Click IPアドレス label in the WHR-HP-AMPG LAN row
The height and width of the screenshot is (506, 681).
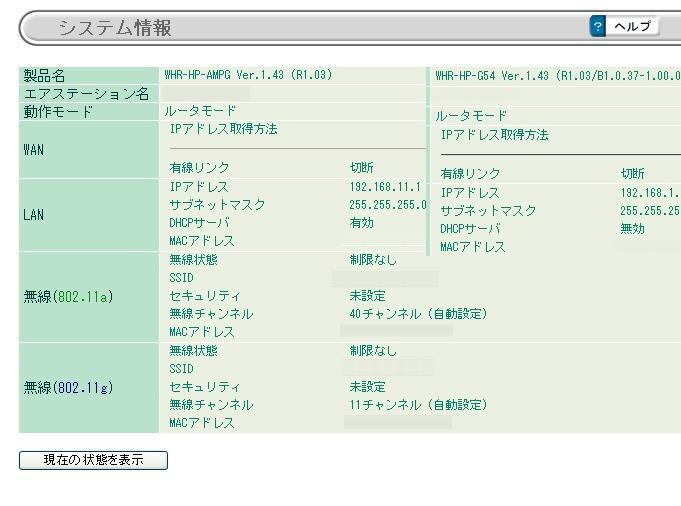pyautogui.click(x=199, y=187)
